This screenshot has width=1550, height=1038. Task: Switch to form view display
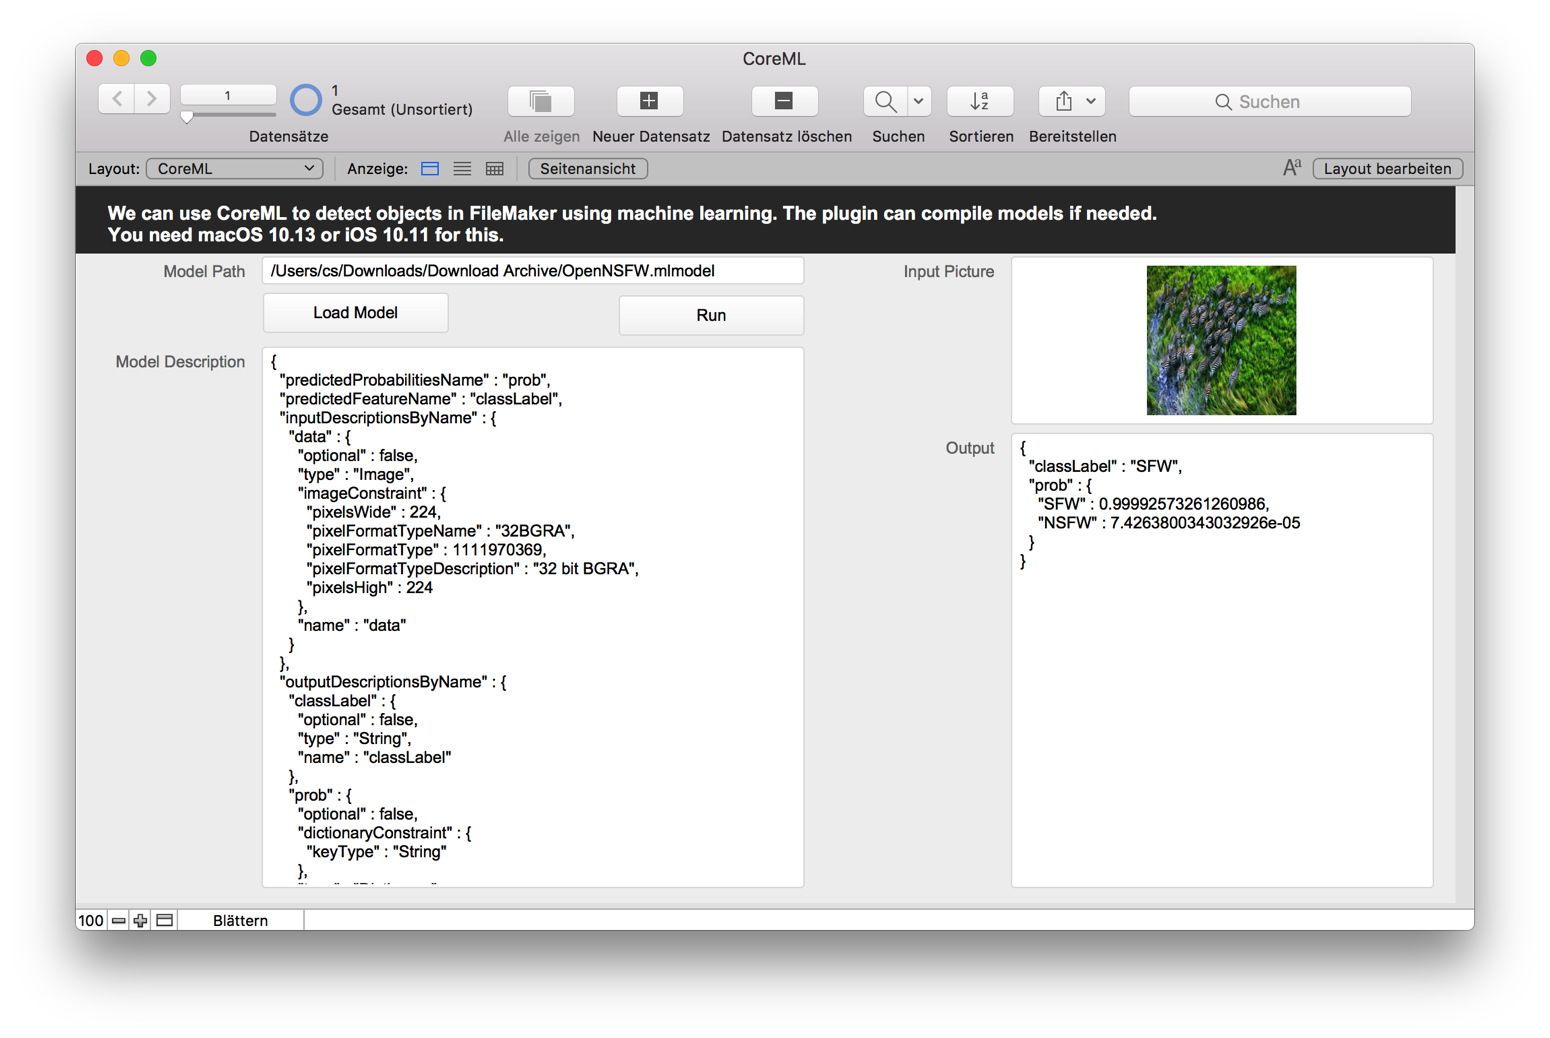click(x=430, y=169)
